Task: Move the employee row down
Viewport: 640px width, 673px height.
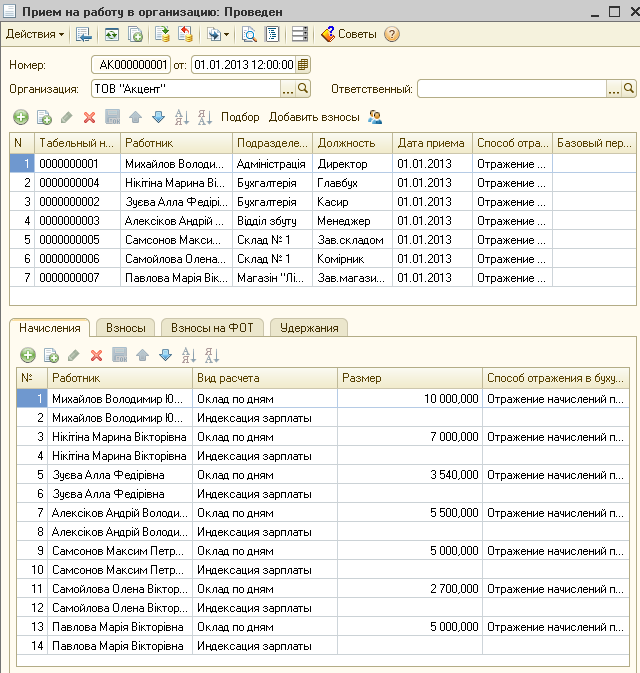Action: pos(158,117)
